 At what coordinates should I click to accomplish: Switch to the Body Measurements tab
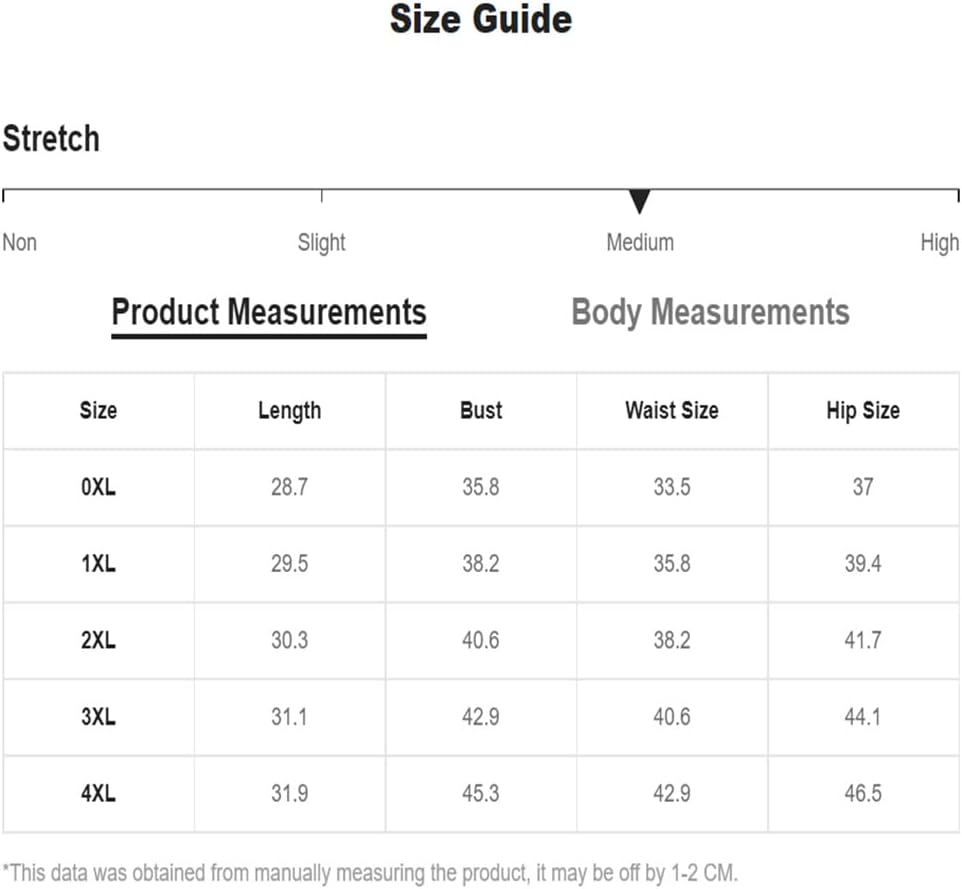pyautogui.click(x=710, y=312)
